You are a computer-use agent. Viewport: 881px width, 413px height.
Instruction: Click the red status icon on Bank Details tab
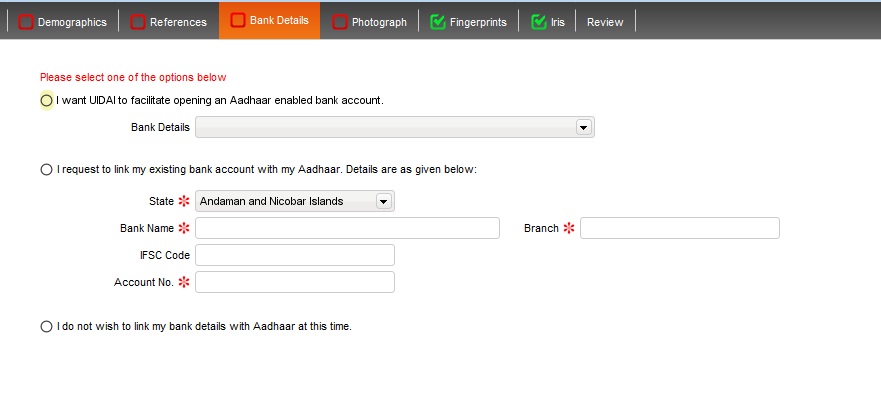238,20
